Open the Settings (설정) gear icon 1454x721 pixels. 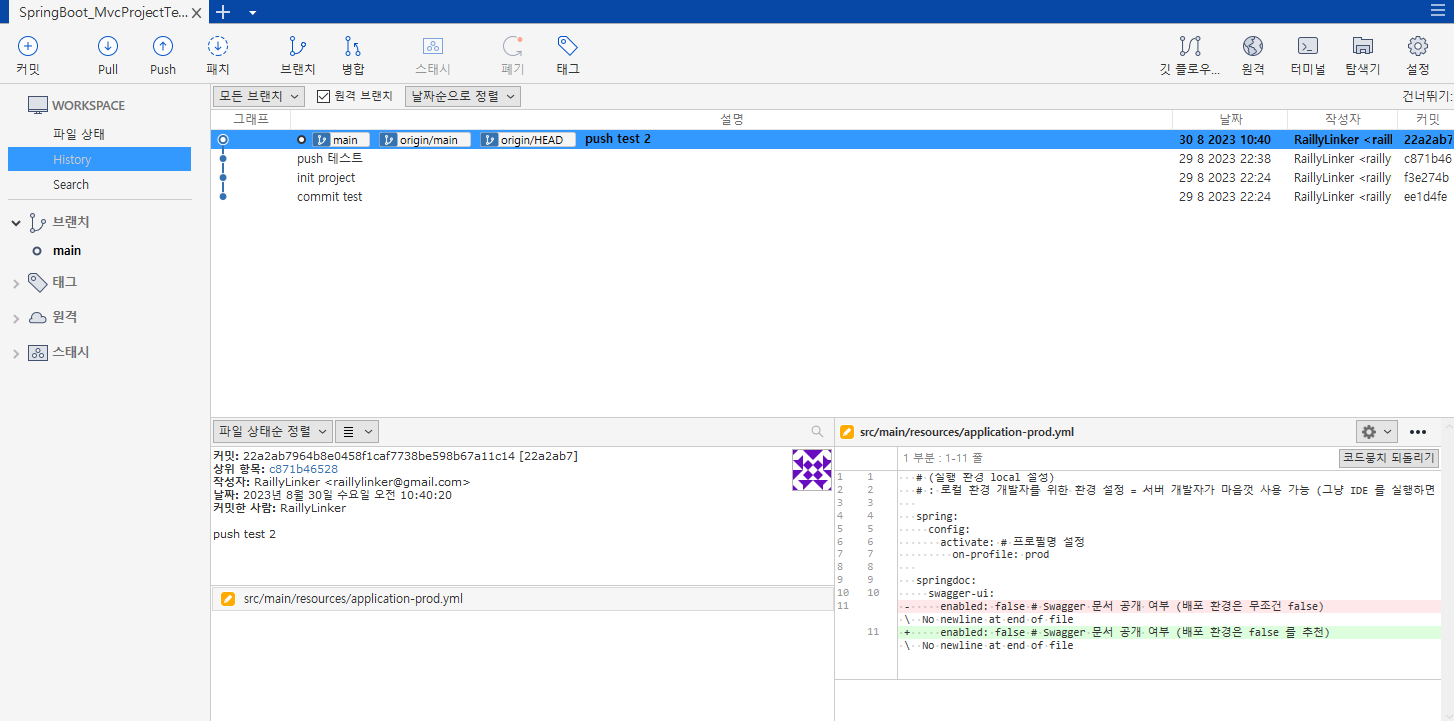click(1418, 46)
